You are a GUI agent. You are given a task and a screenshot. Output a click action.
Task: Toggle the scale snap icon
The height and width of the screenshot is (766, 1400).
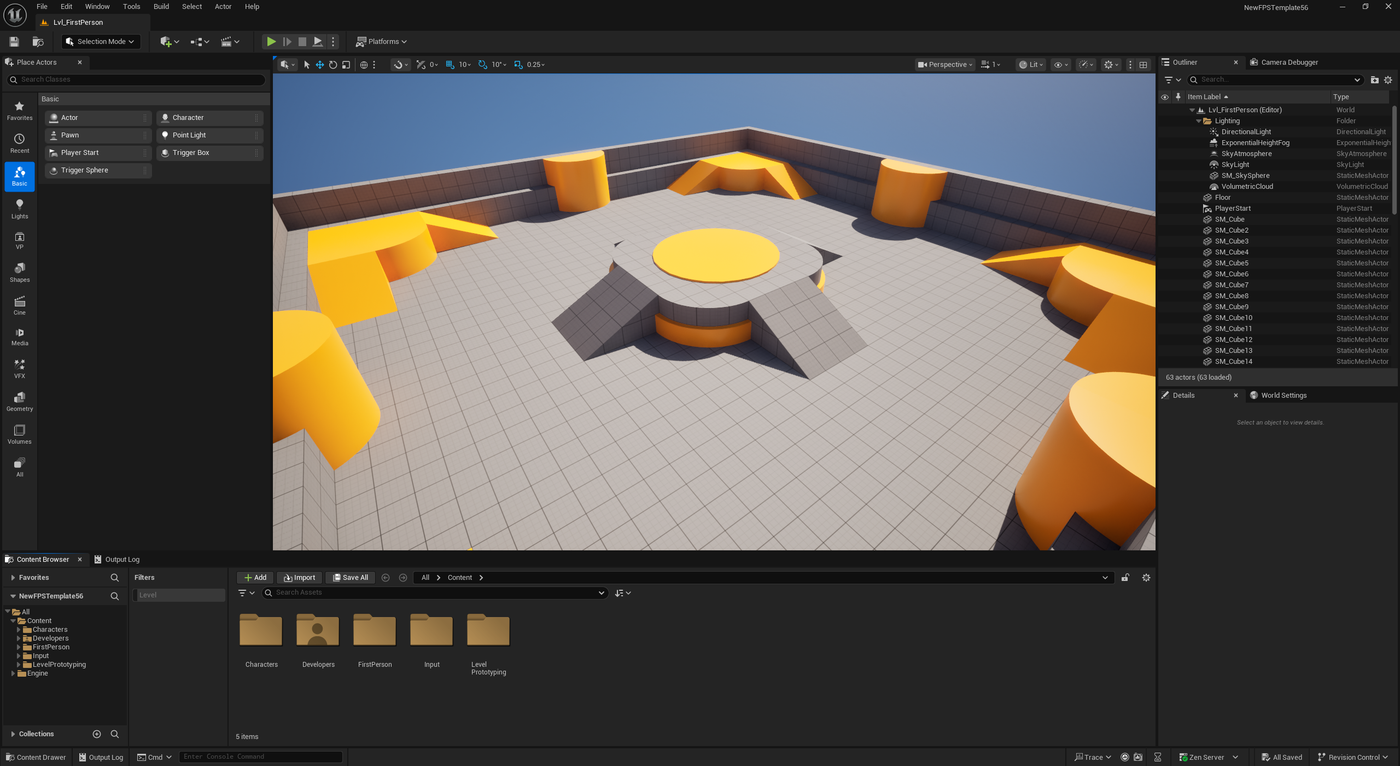click(518, 65)
